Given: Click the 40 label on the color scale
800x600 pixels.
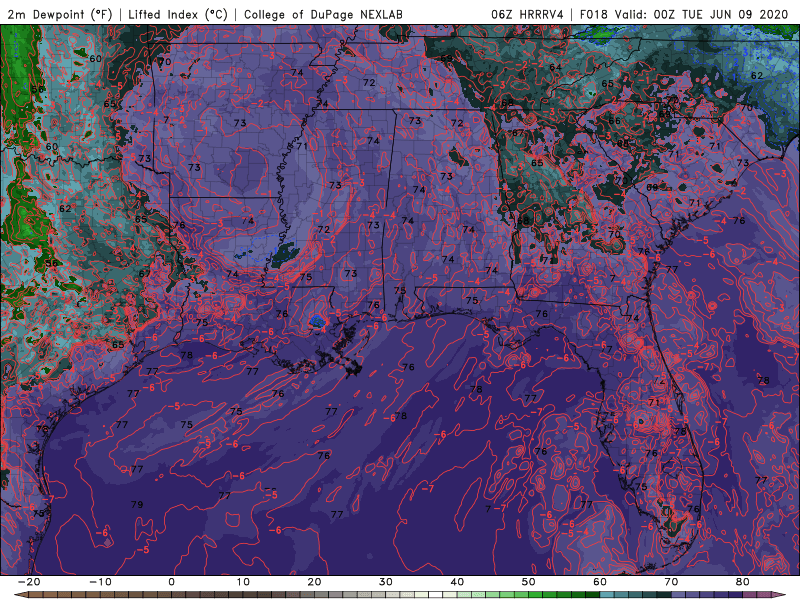Looking at the screenshot, I should [457, 582].
